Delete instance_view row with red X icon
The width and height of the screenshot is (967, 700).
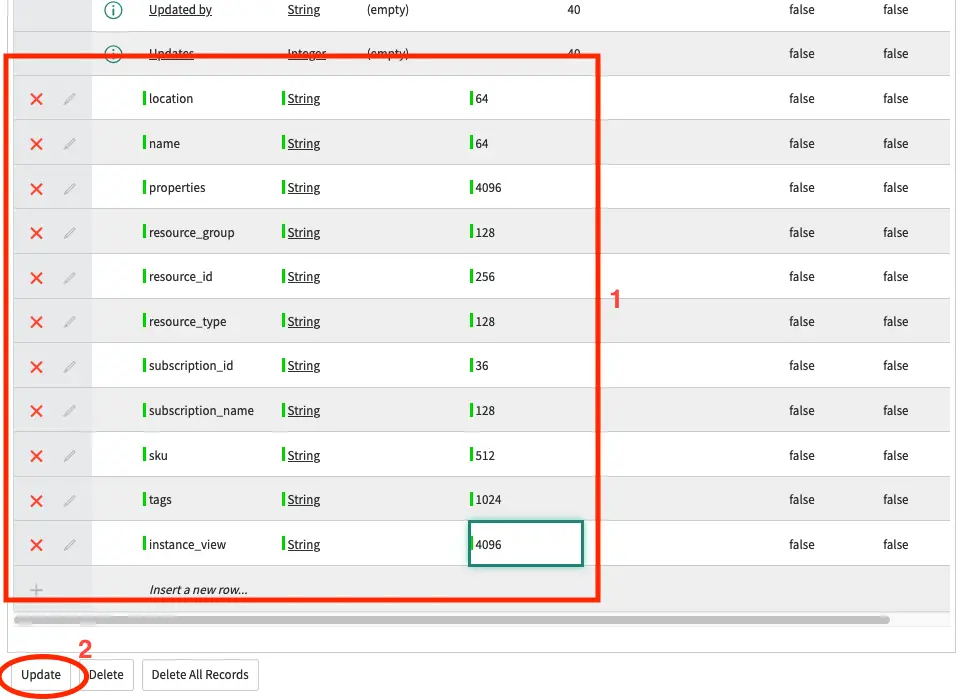tap(37, 545)
